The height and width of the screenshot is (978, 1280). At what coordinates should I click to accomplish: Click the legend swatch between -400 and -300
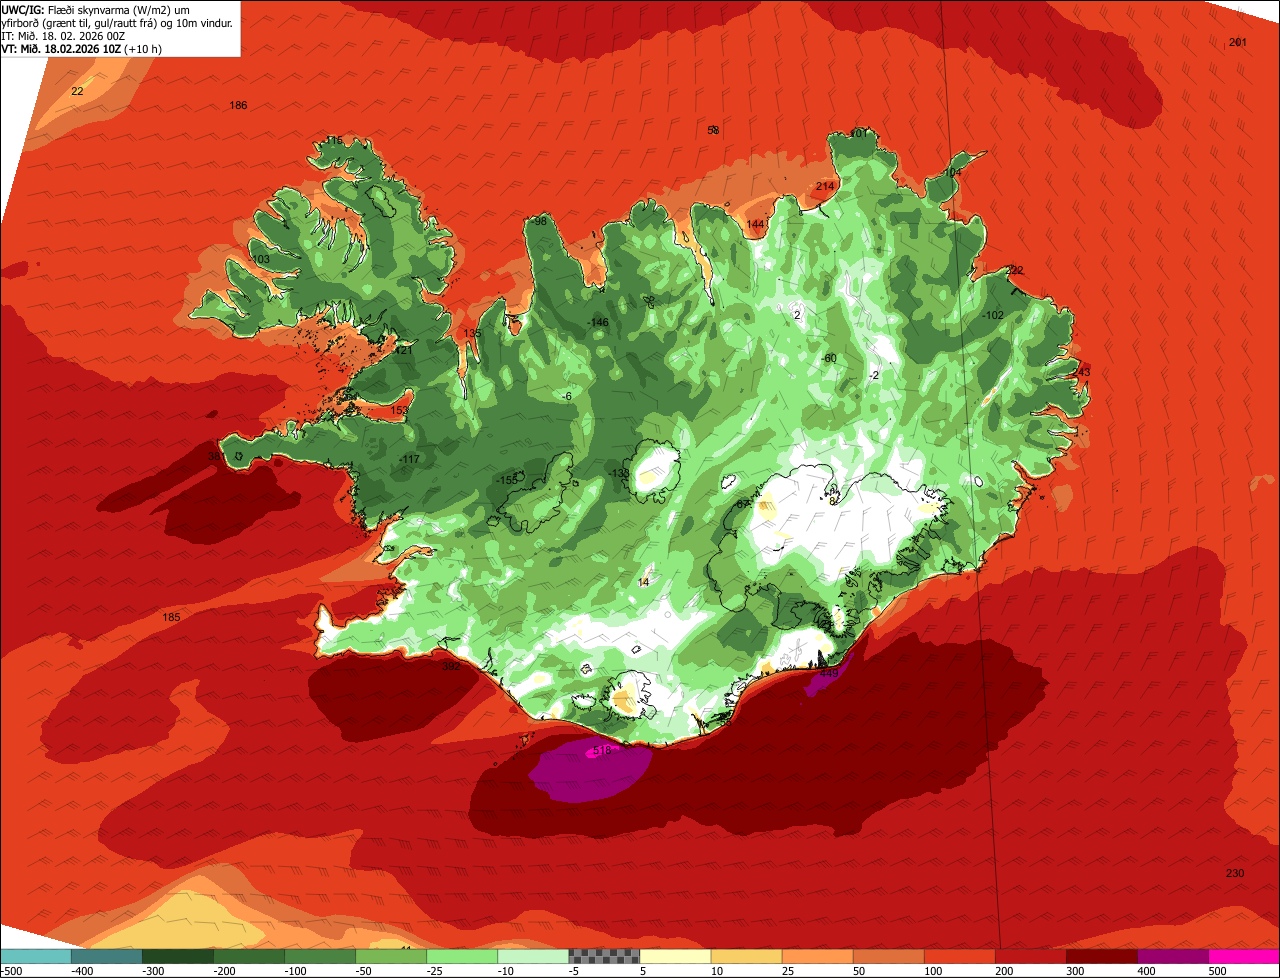(106, 956)
